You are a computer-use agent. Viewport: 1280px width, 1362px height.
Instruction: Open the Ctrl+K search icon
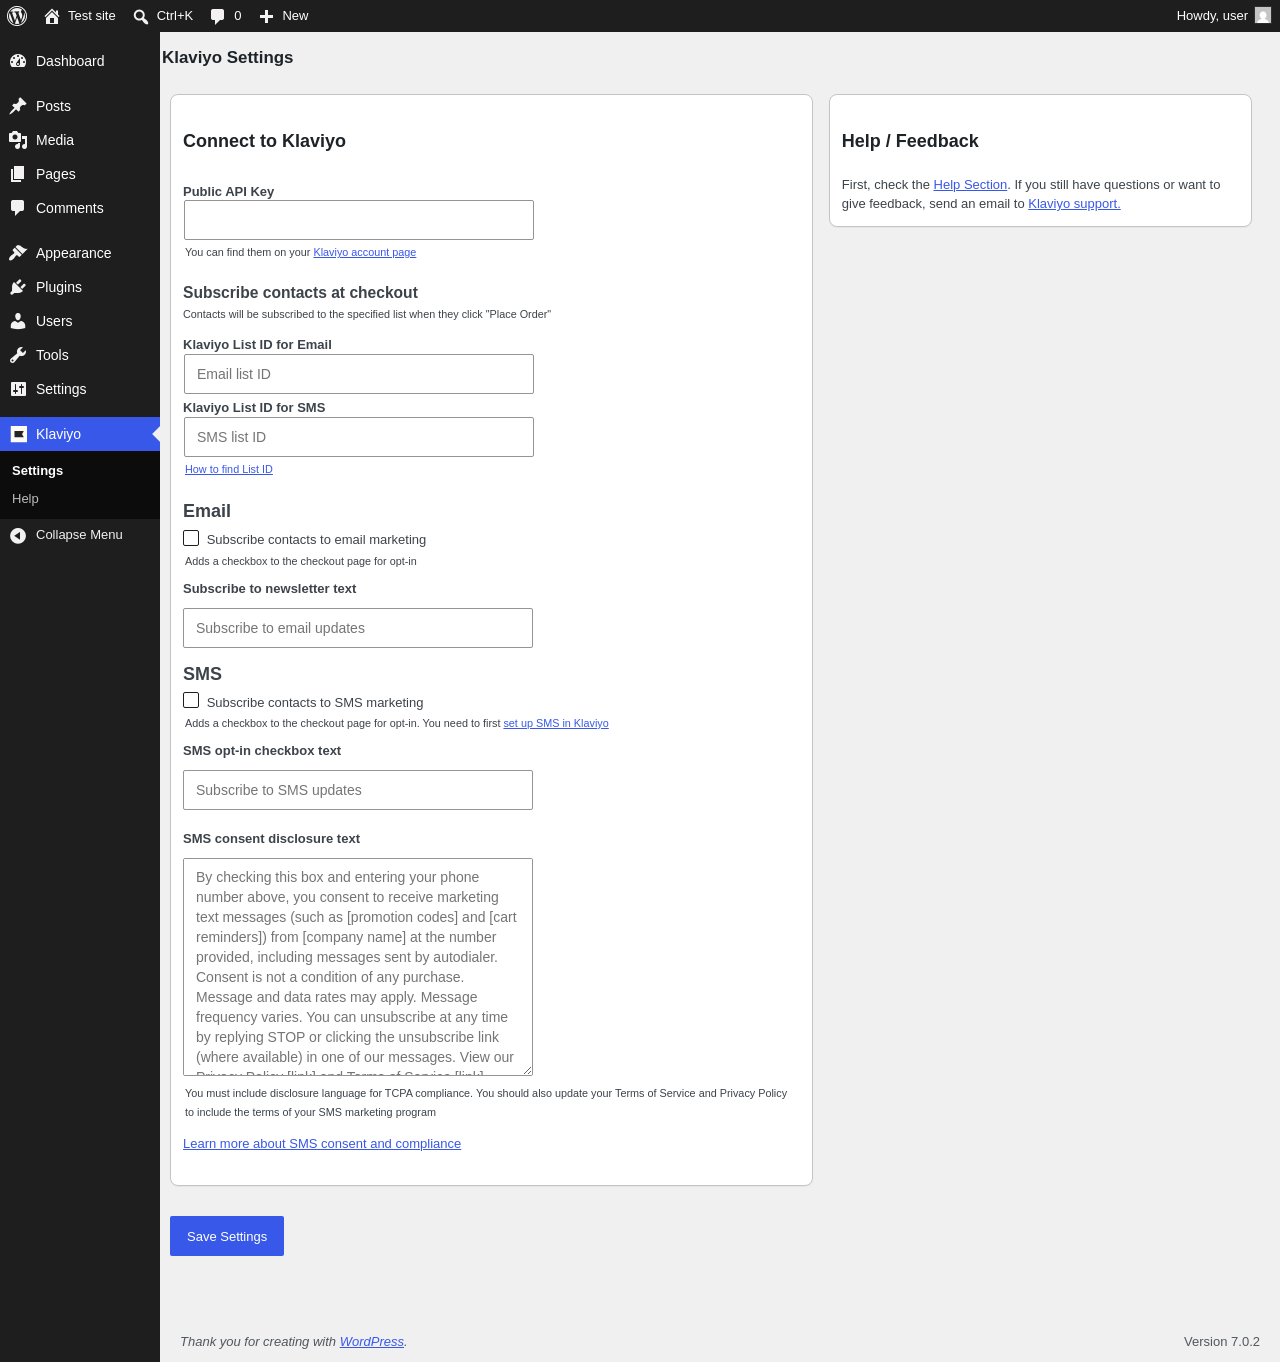point(141,16)
